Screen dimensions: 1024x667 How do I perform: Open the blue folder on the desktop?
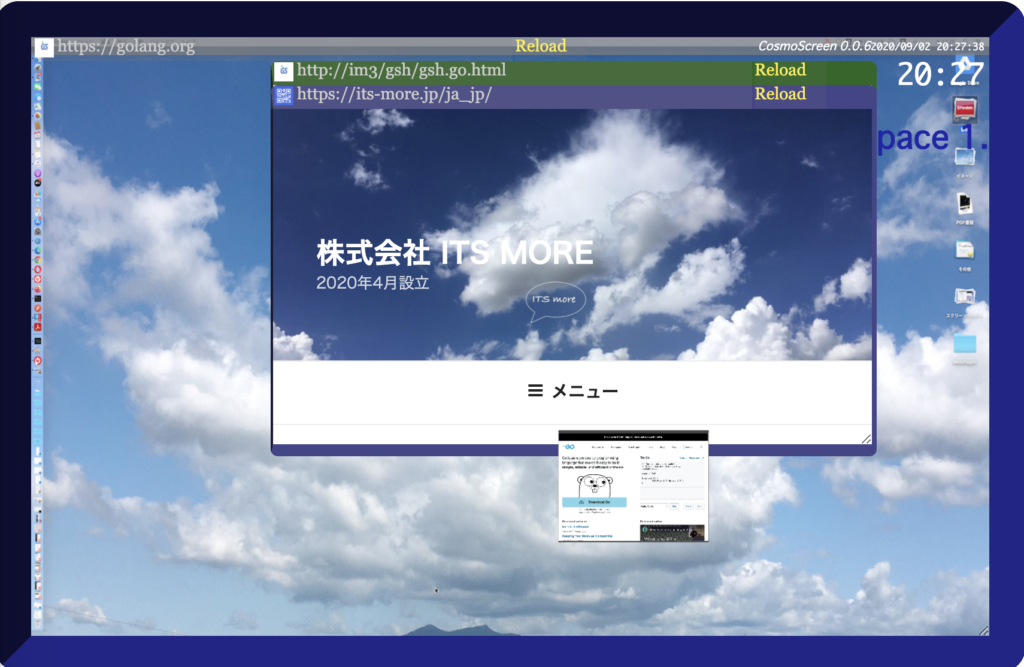[x=965, y=345]
